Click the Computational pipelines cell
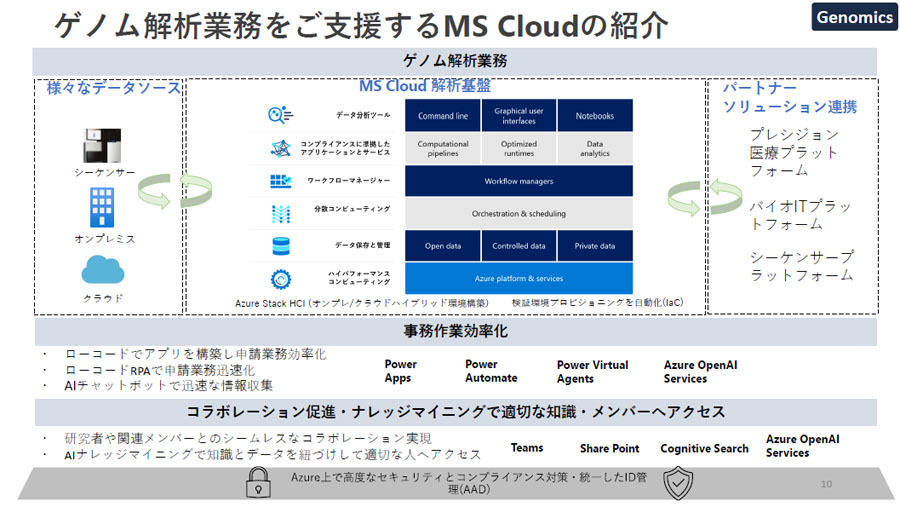 tap(443, 149)
